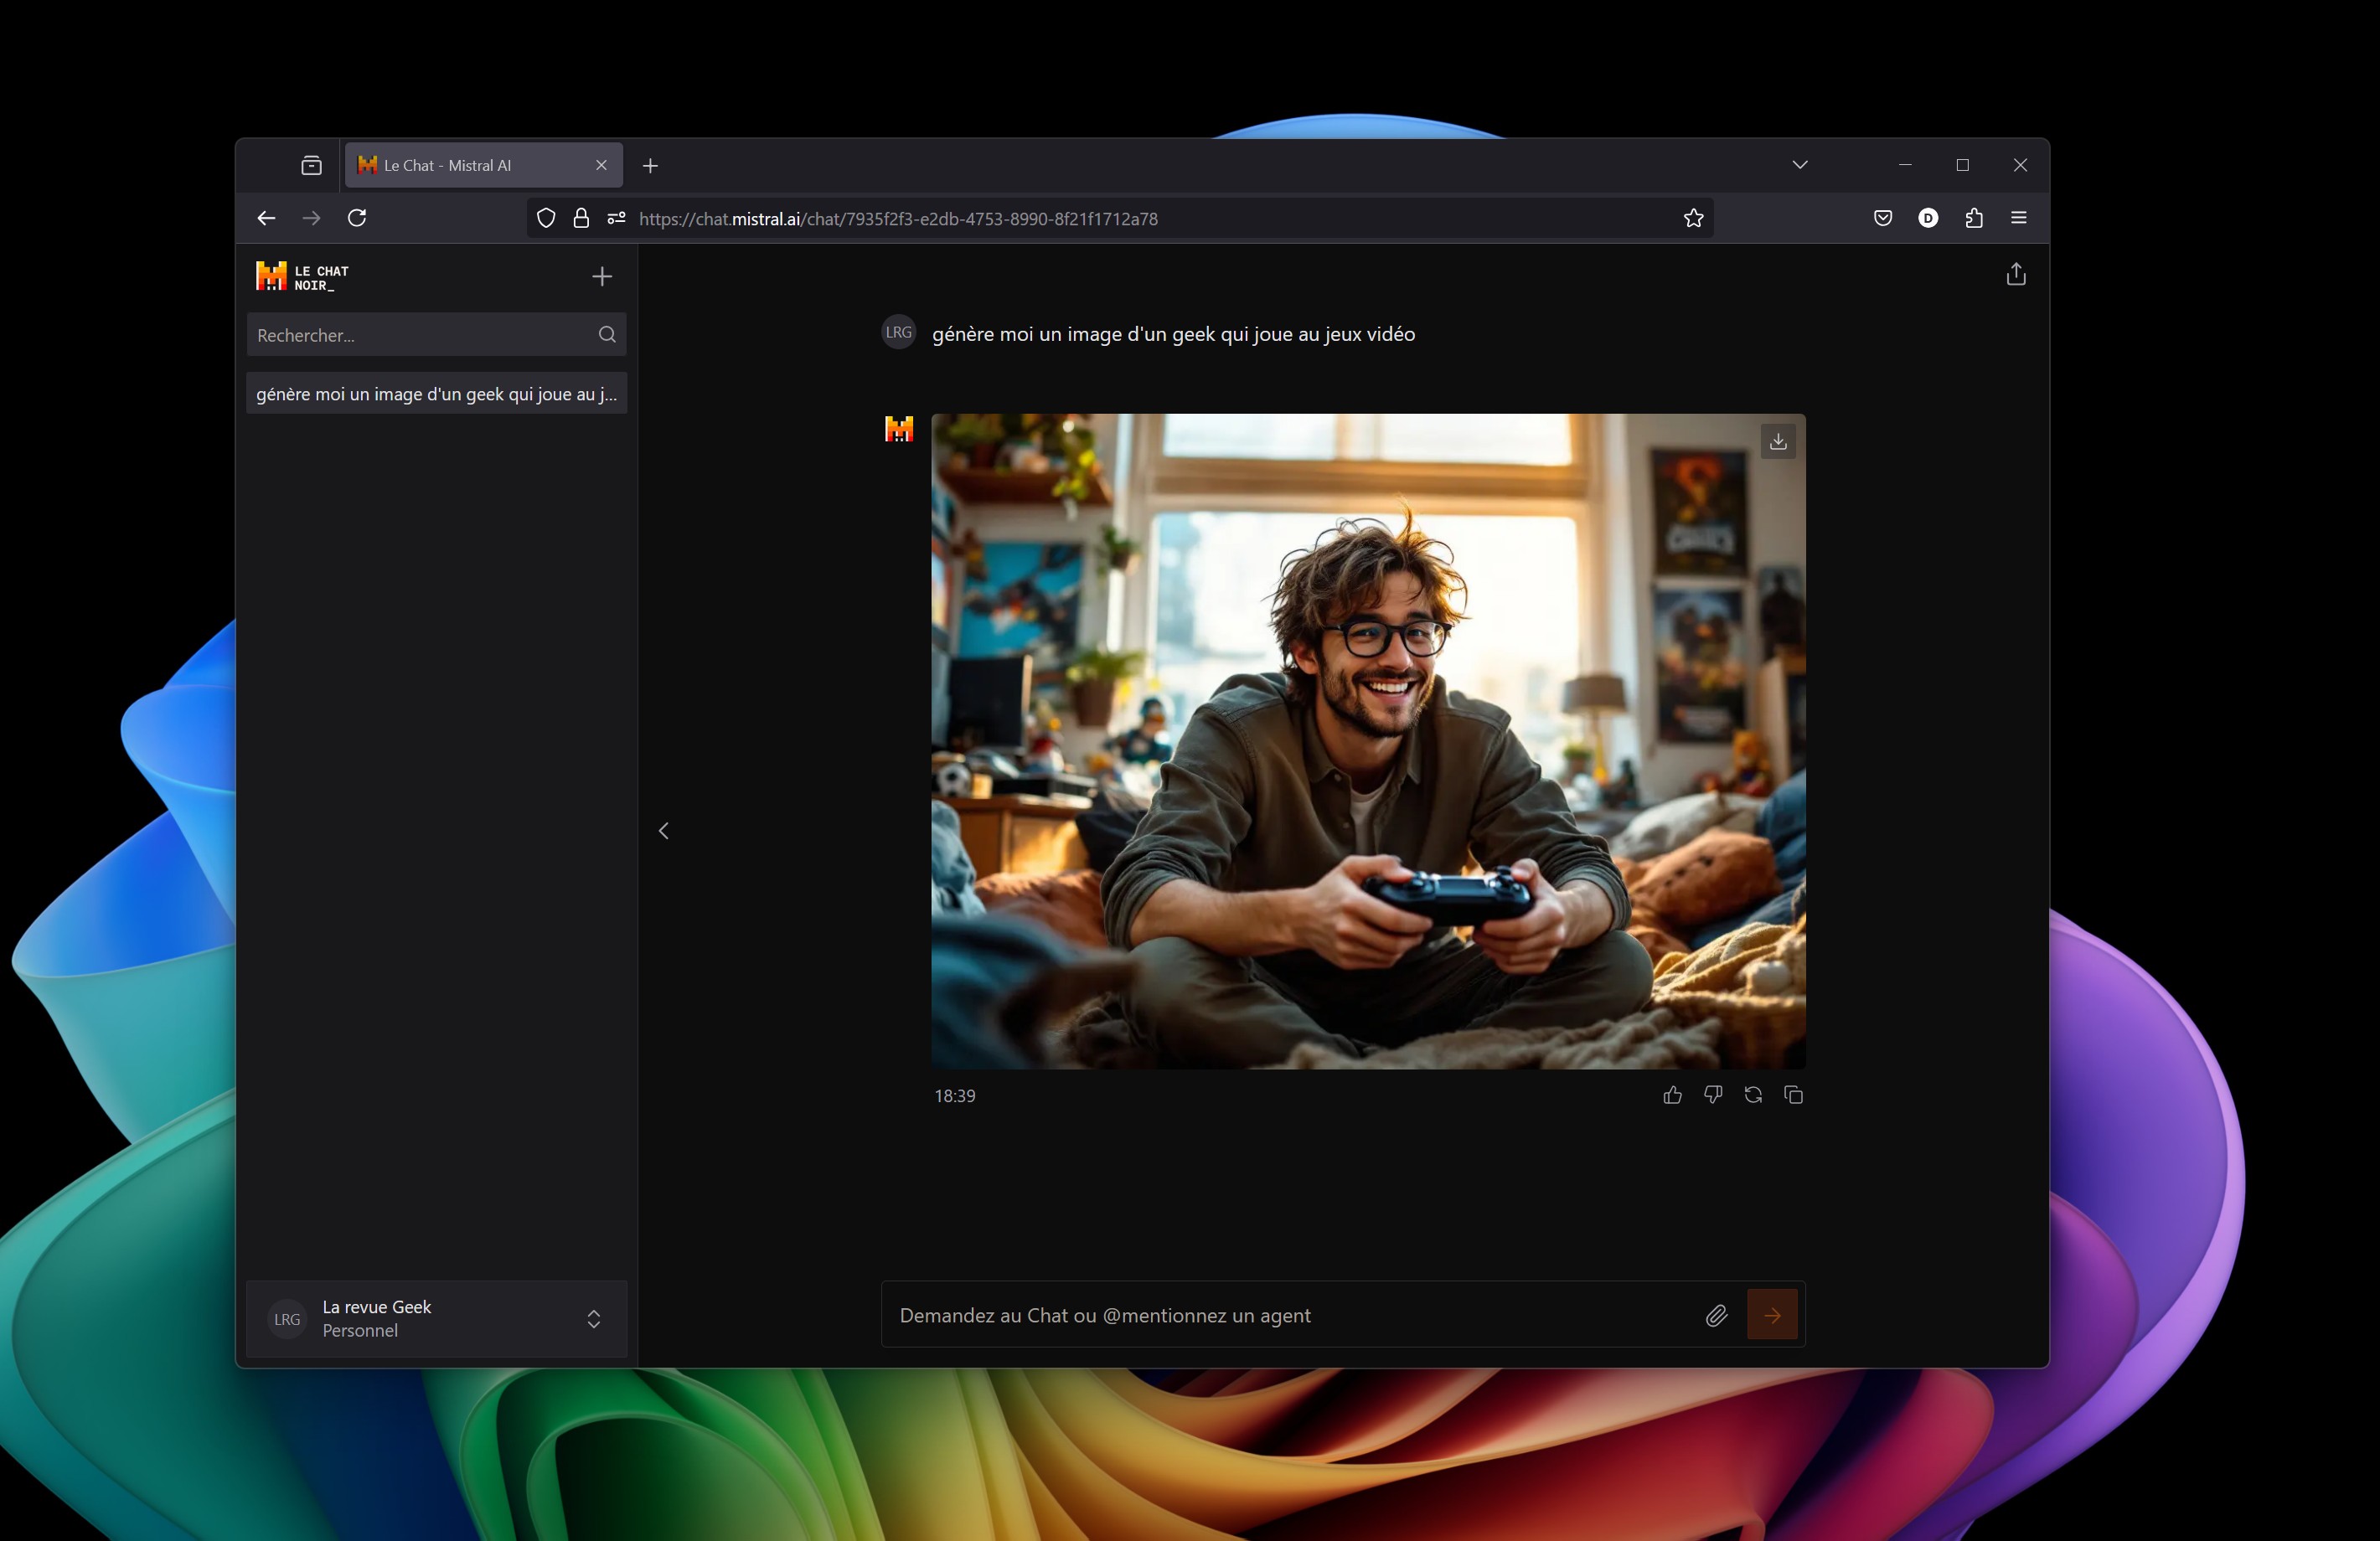Screen dimensions: 2380x1541
Task: Copy the response with copy icon
Action: point(1793,1095)
